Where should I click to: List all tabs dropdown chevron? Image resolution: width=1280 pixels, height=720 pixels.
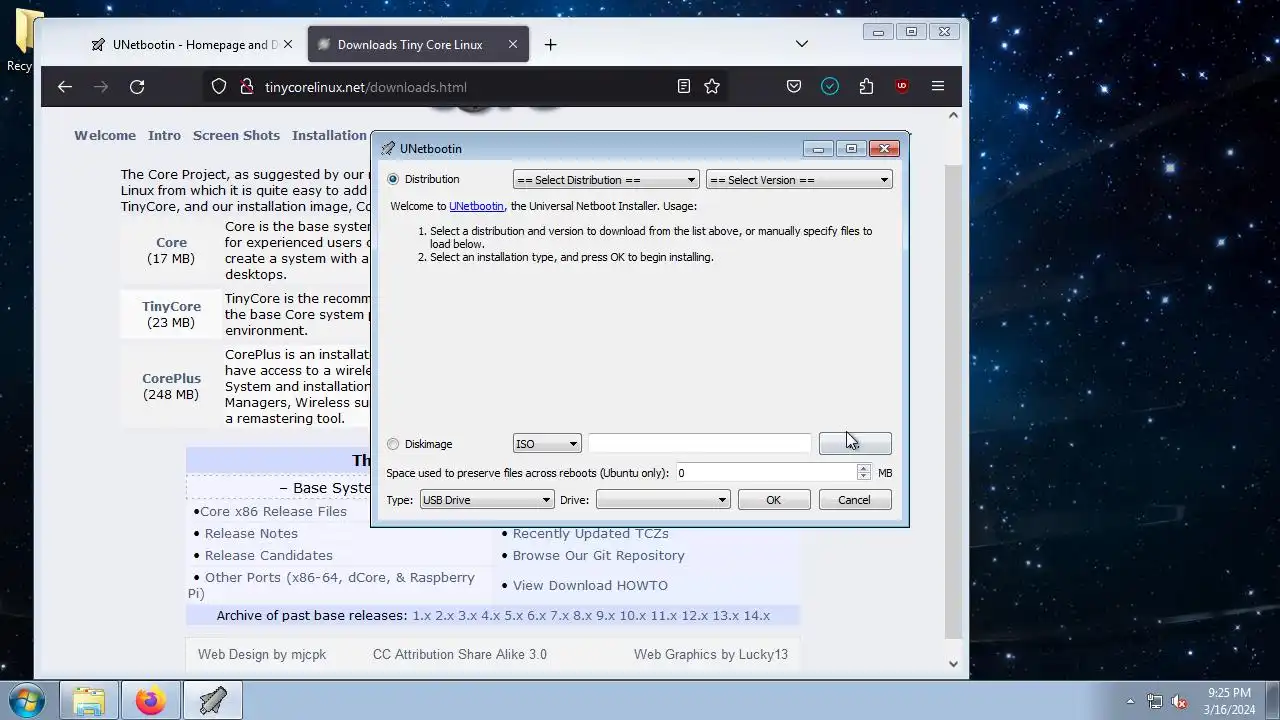(802, 44)
